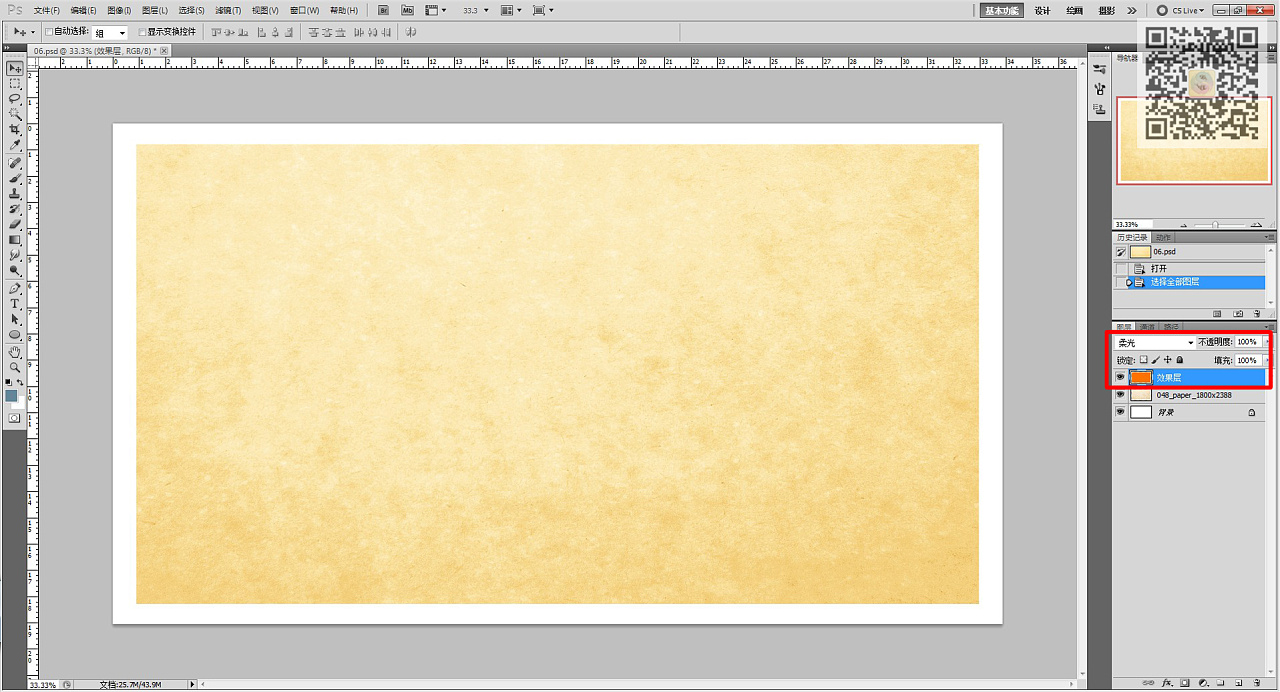Select the Eyedropper tool
Screen dimensions: 1280x692
(15, 146)
